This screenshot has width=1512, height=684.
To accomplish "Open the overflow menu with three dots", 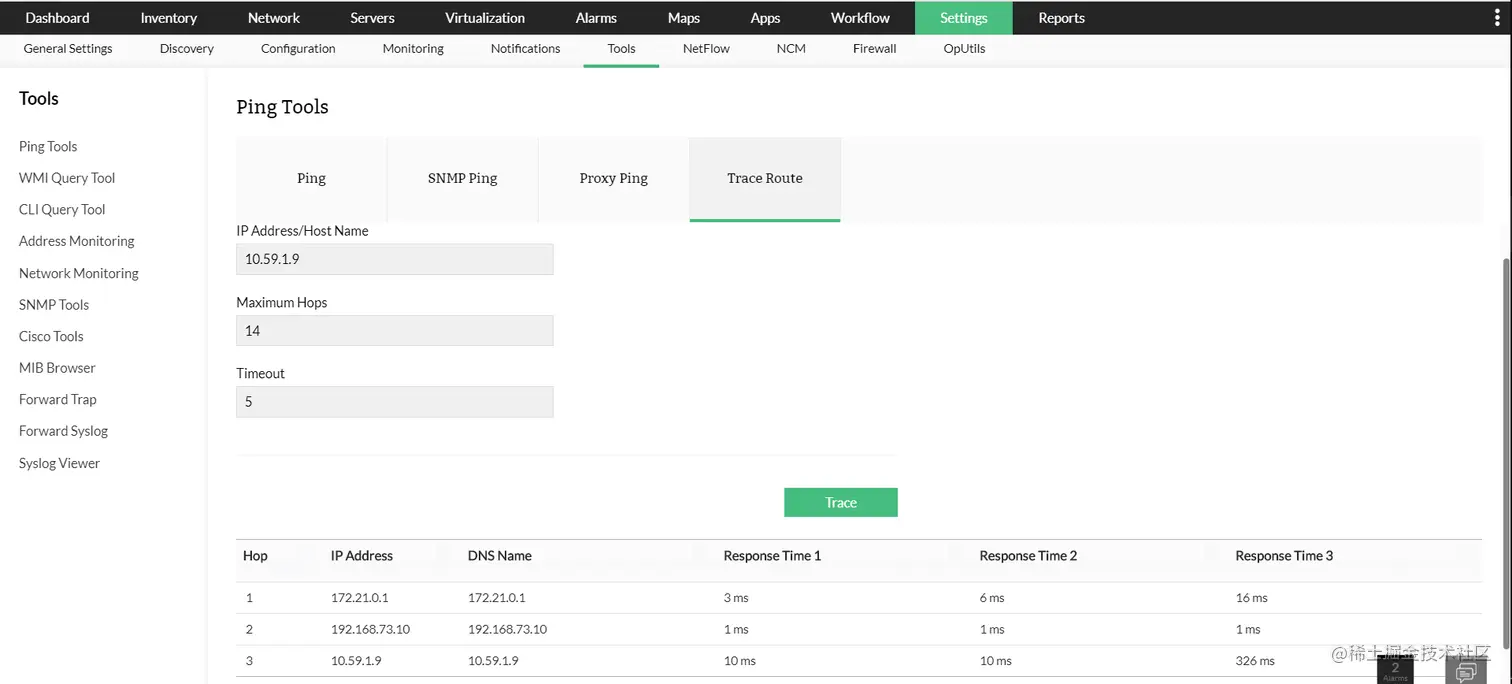I will point(1497,17).
